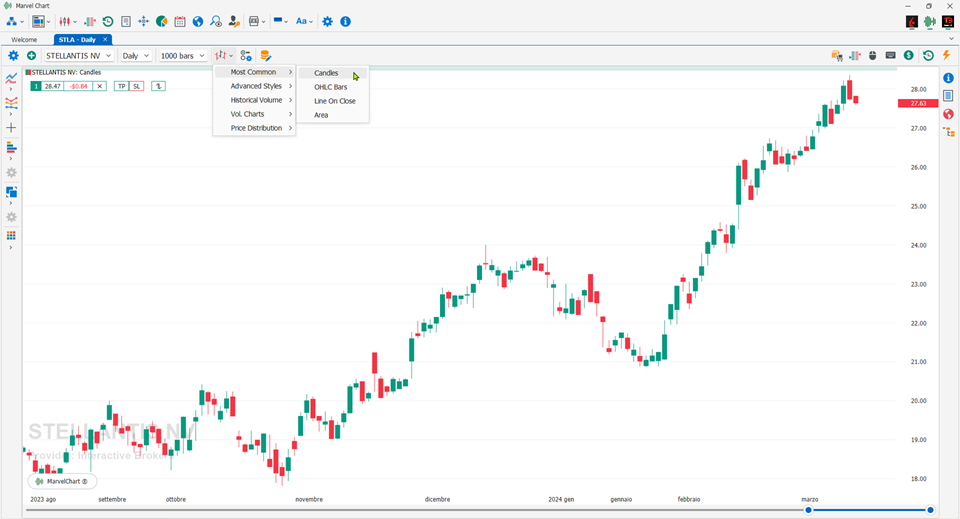This screenshot has height=519, width=960.
Task: Click the green history clock in chart toolbar
Action: coord(928,56)
